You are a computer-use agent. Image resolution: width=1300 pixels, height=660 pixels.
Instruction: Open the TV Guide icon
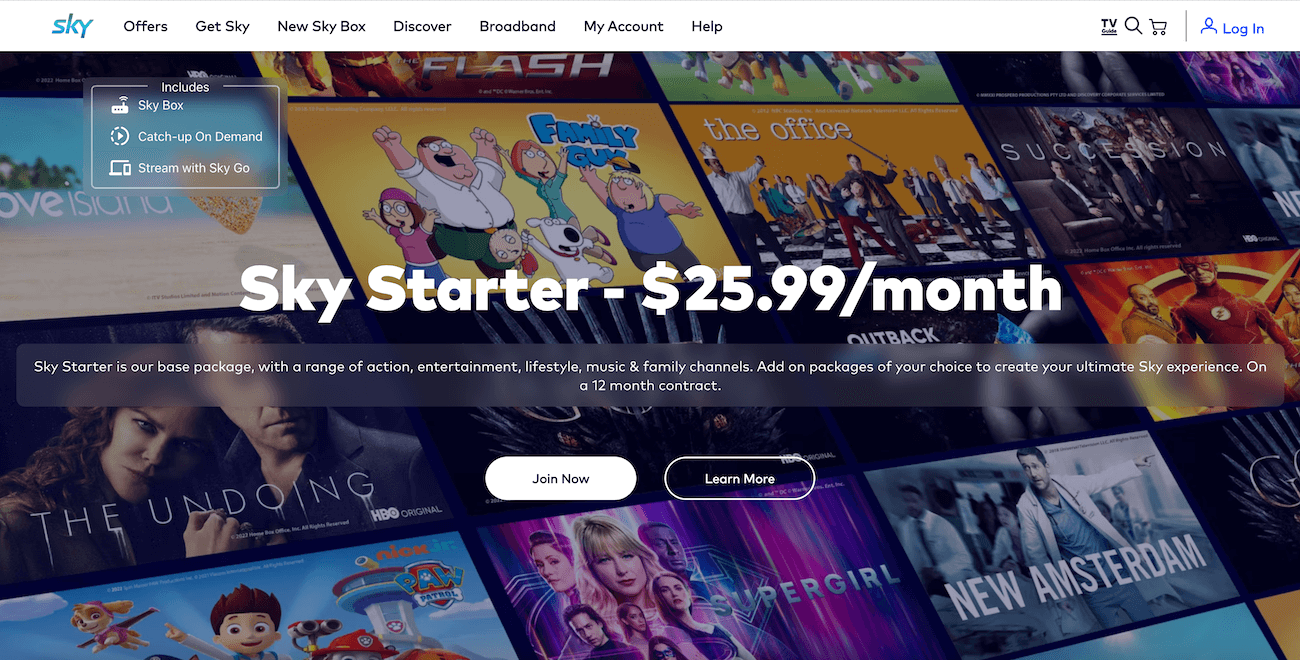pos(1109,26)
